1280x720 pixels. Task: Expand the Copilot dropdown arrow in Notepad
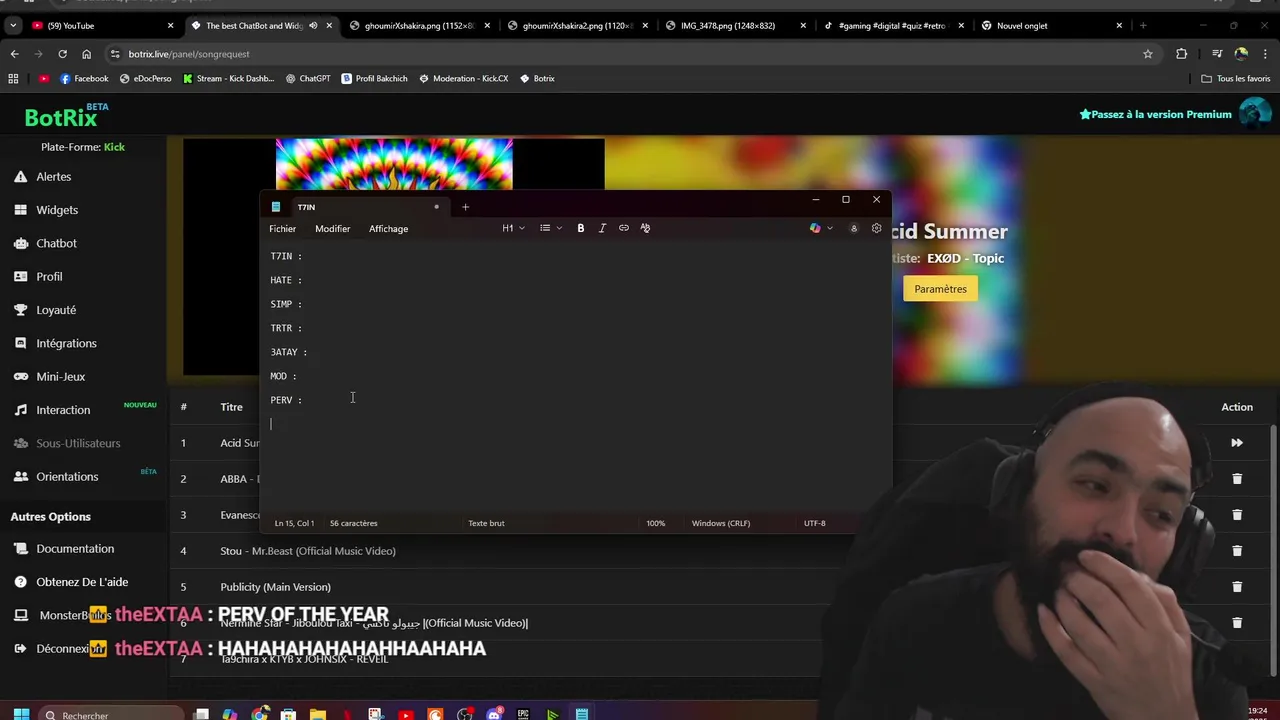[830, 228]
